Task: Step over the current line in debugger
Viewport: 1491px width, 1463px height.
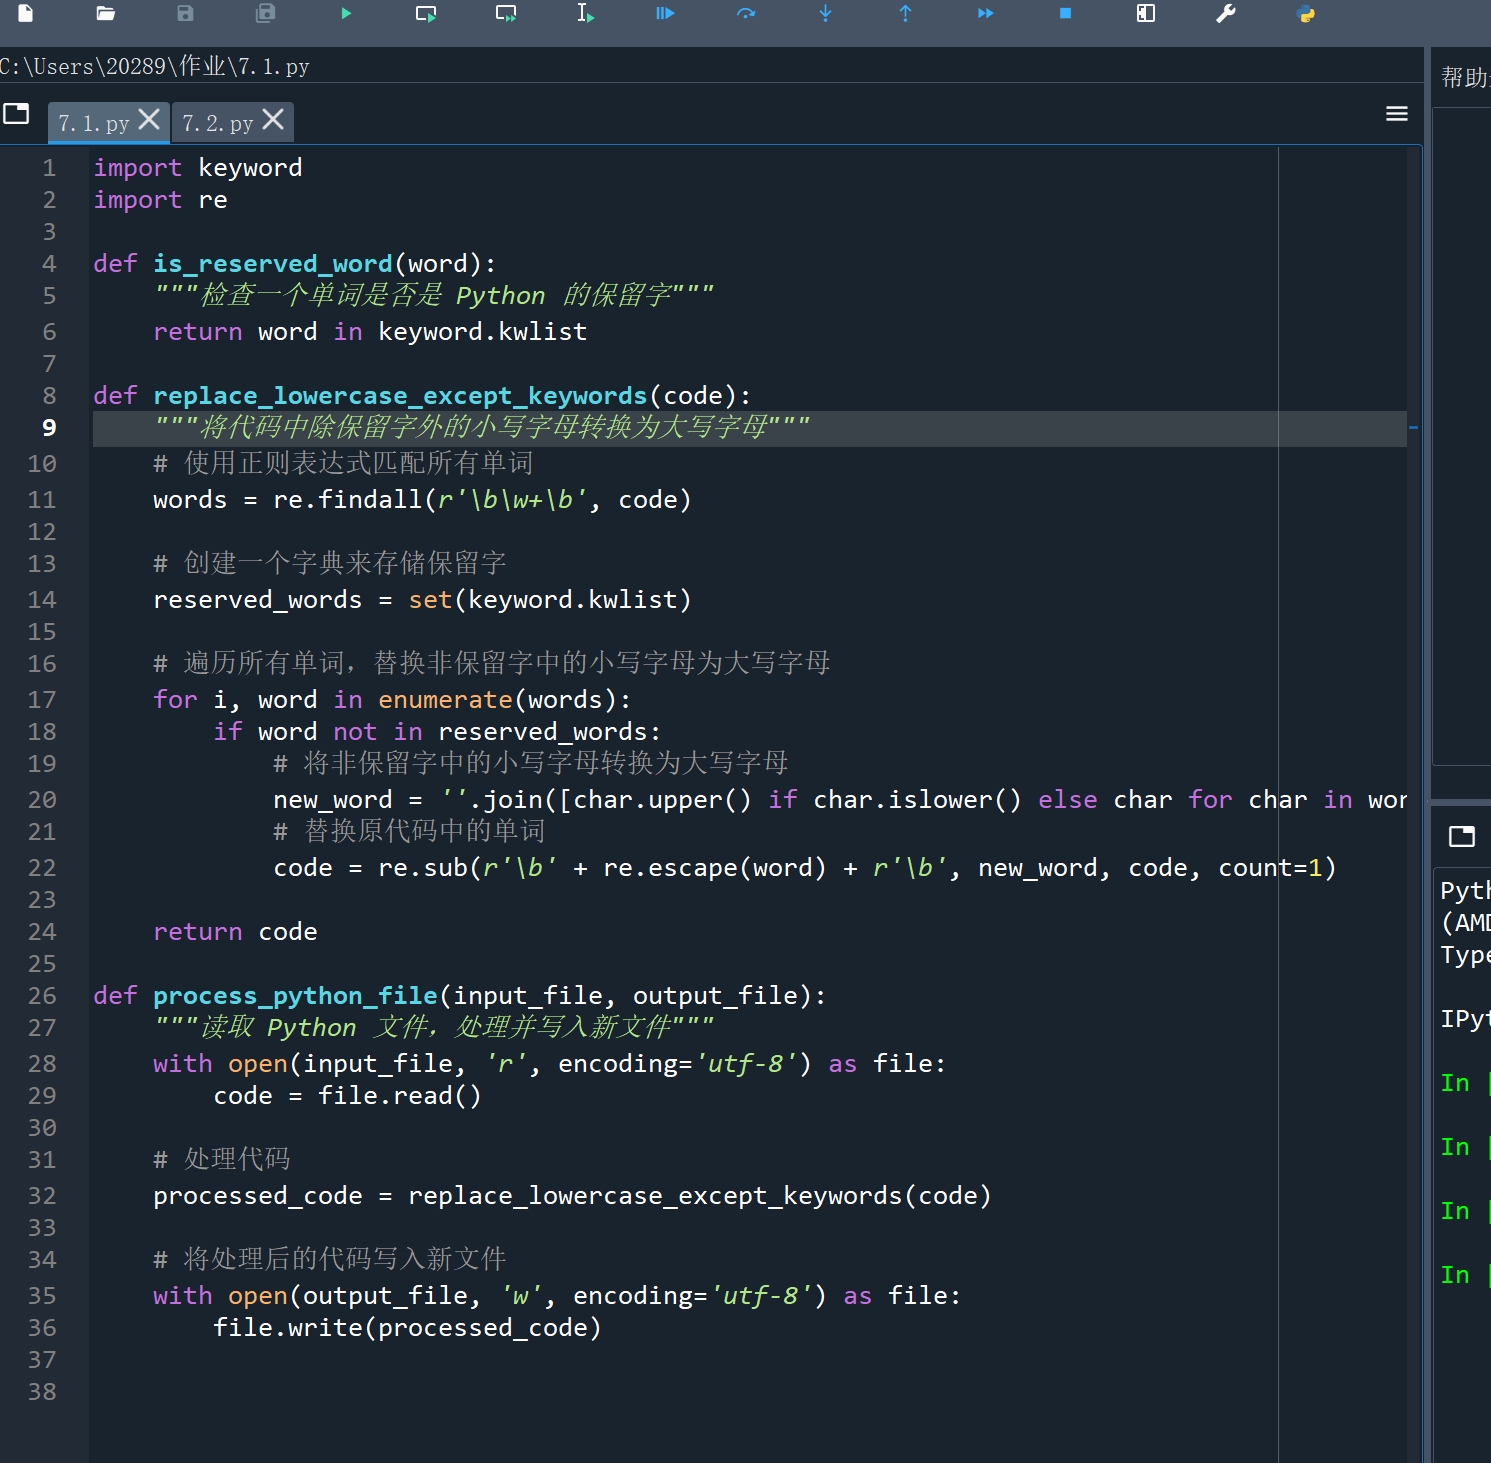Action: pos(746,13)
